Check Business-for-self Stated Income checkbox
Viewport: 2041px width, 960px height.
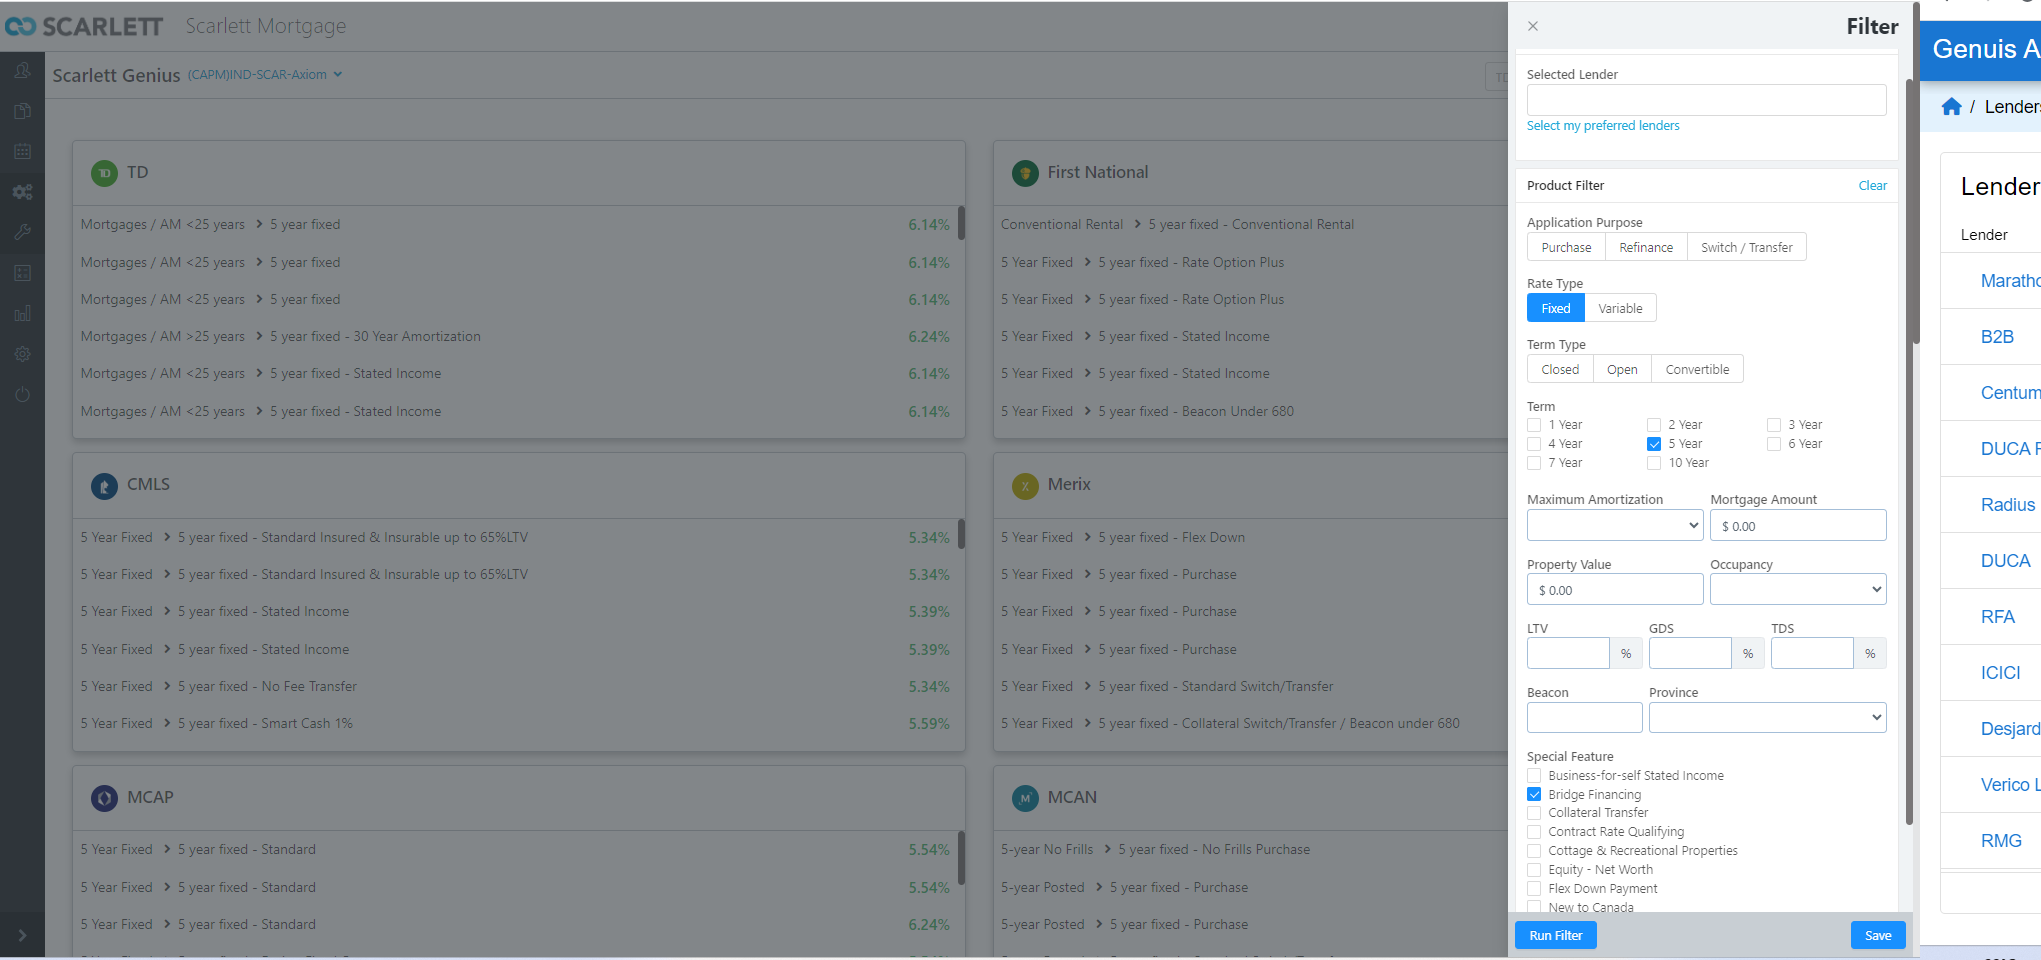[1534, 776]
